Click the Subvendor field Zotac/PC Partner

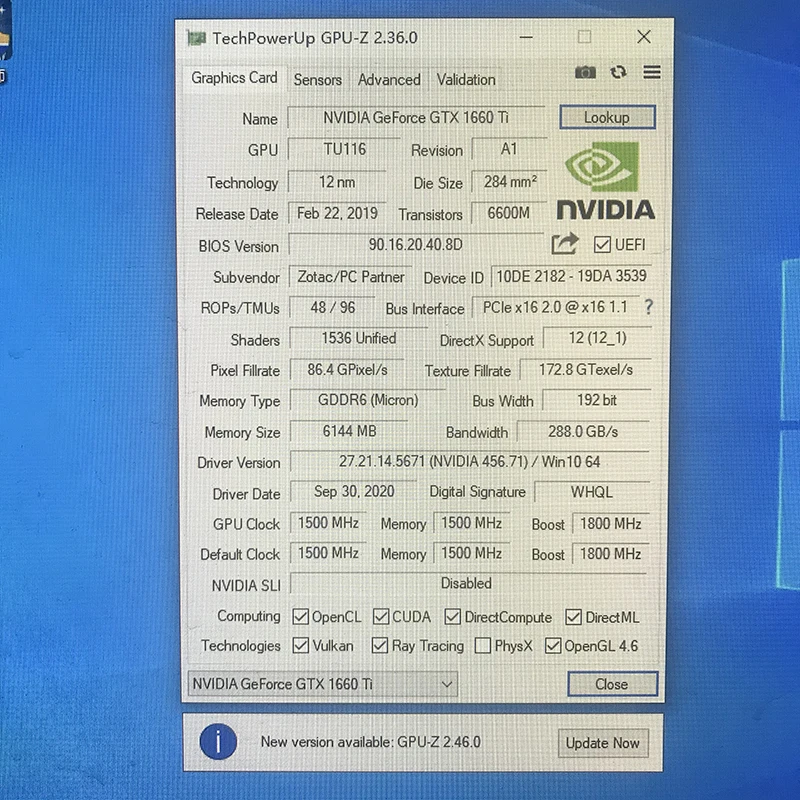coord(351,277)
